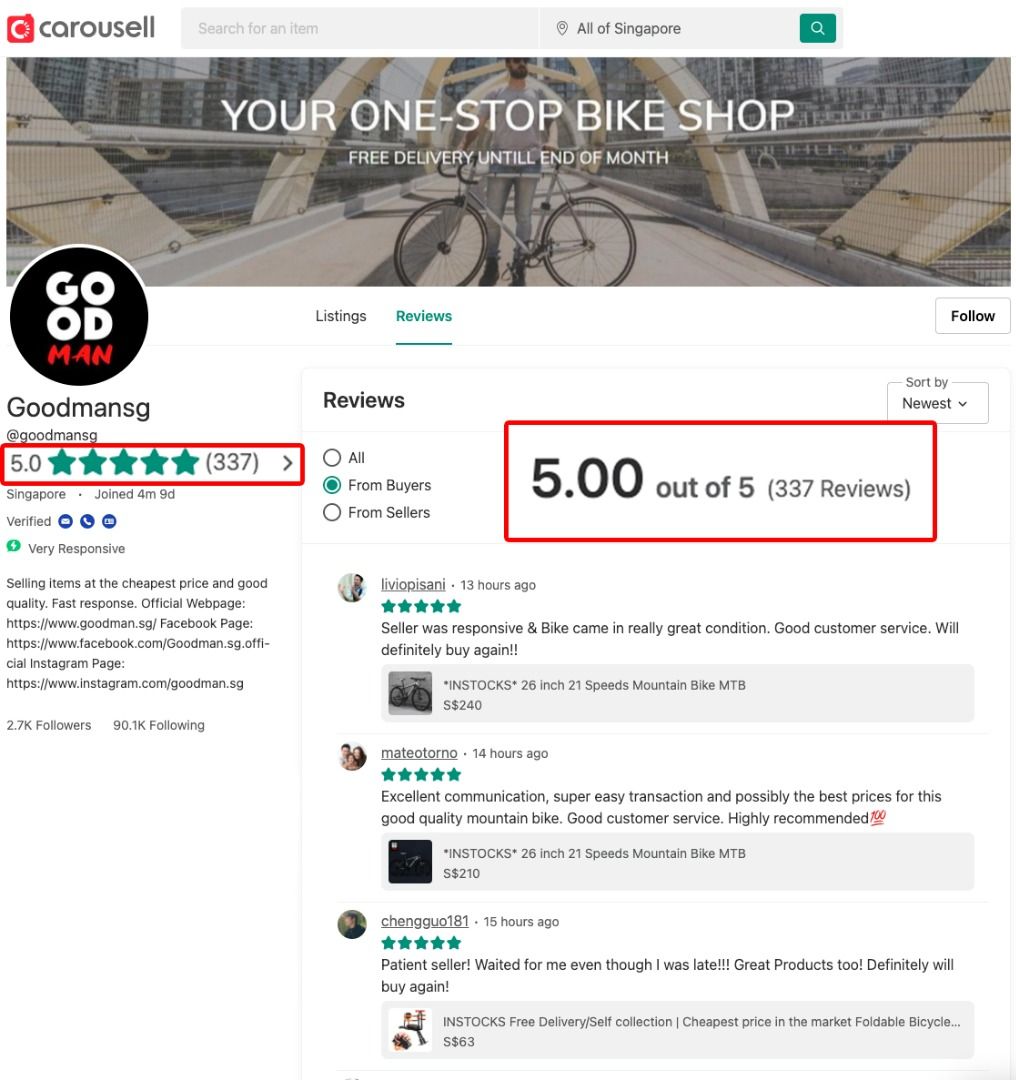Click the Search for an item field
Viewport: 1016px width, 1080px height.
pos(360,28)
